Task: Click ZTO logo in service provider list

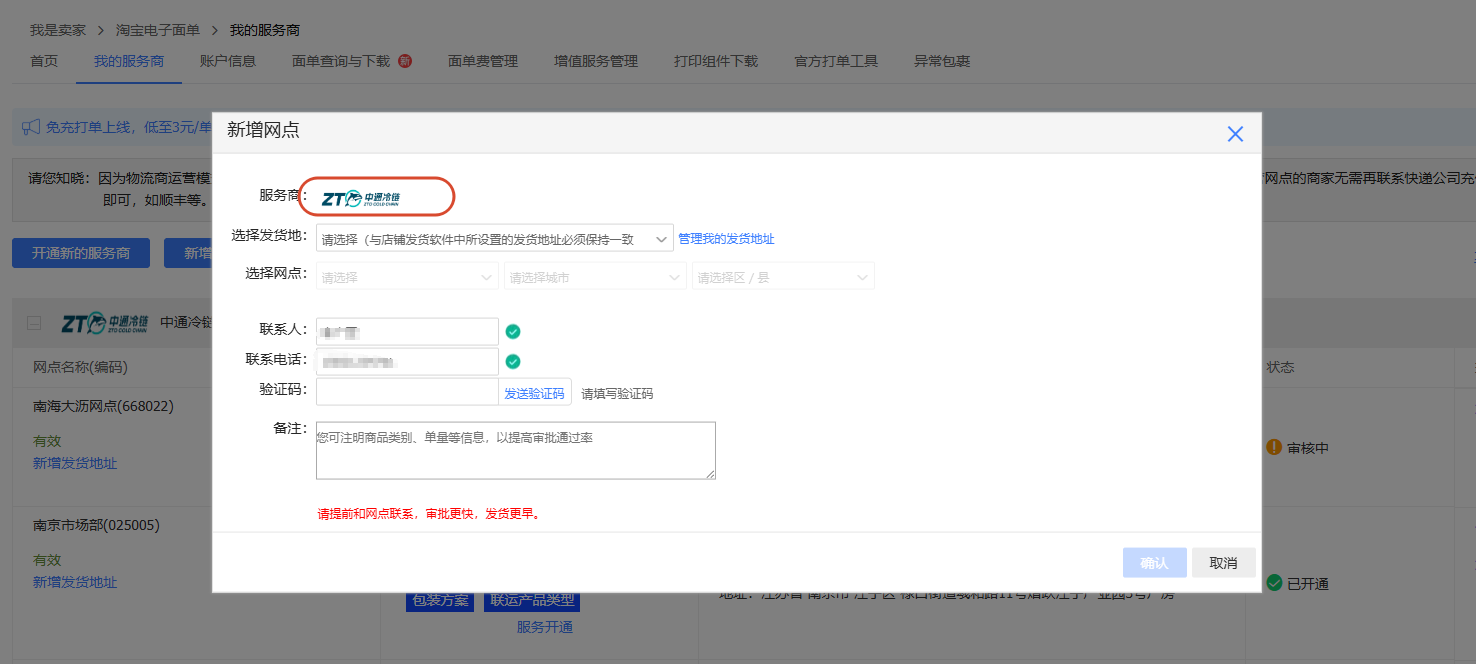Action: click(x=105, y=322)
